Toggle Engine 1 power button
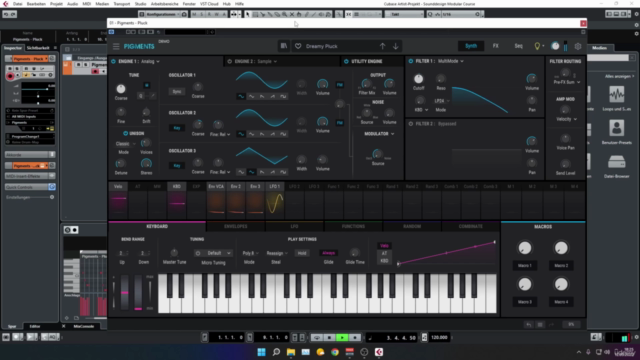This screenshot has width=640, height=360. tap(113, 61)
